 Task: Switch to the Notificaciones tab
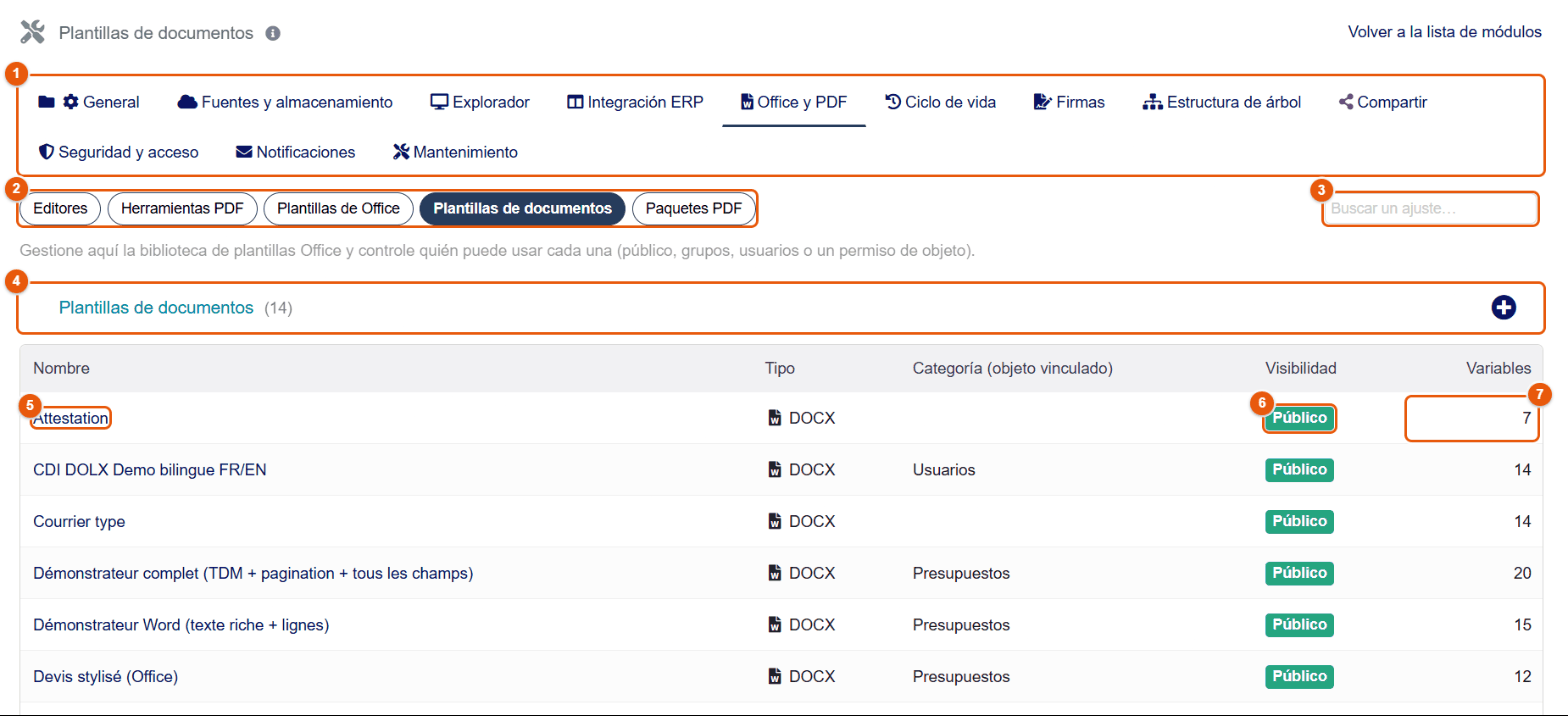click(x=296, y=152)
